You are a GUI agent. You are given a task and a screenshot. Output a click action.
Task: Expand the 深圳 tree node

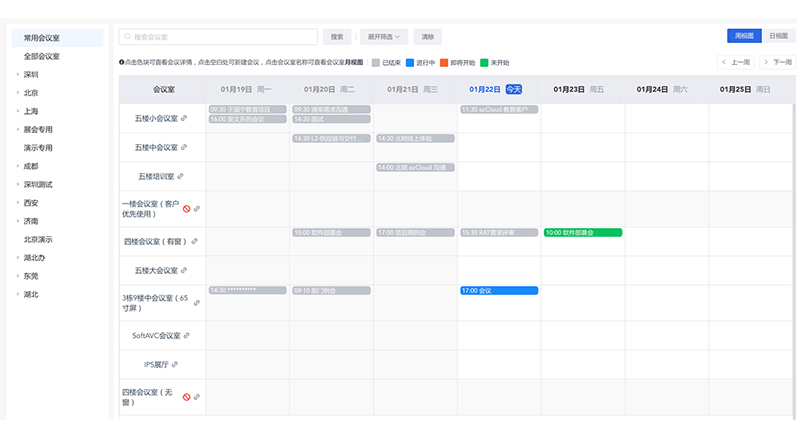coord(17,74)
